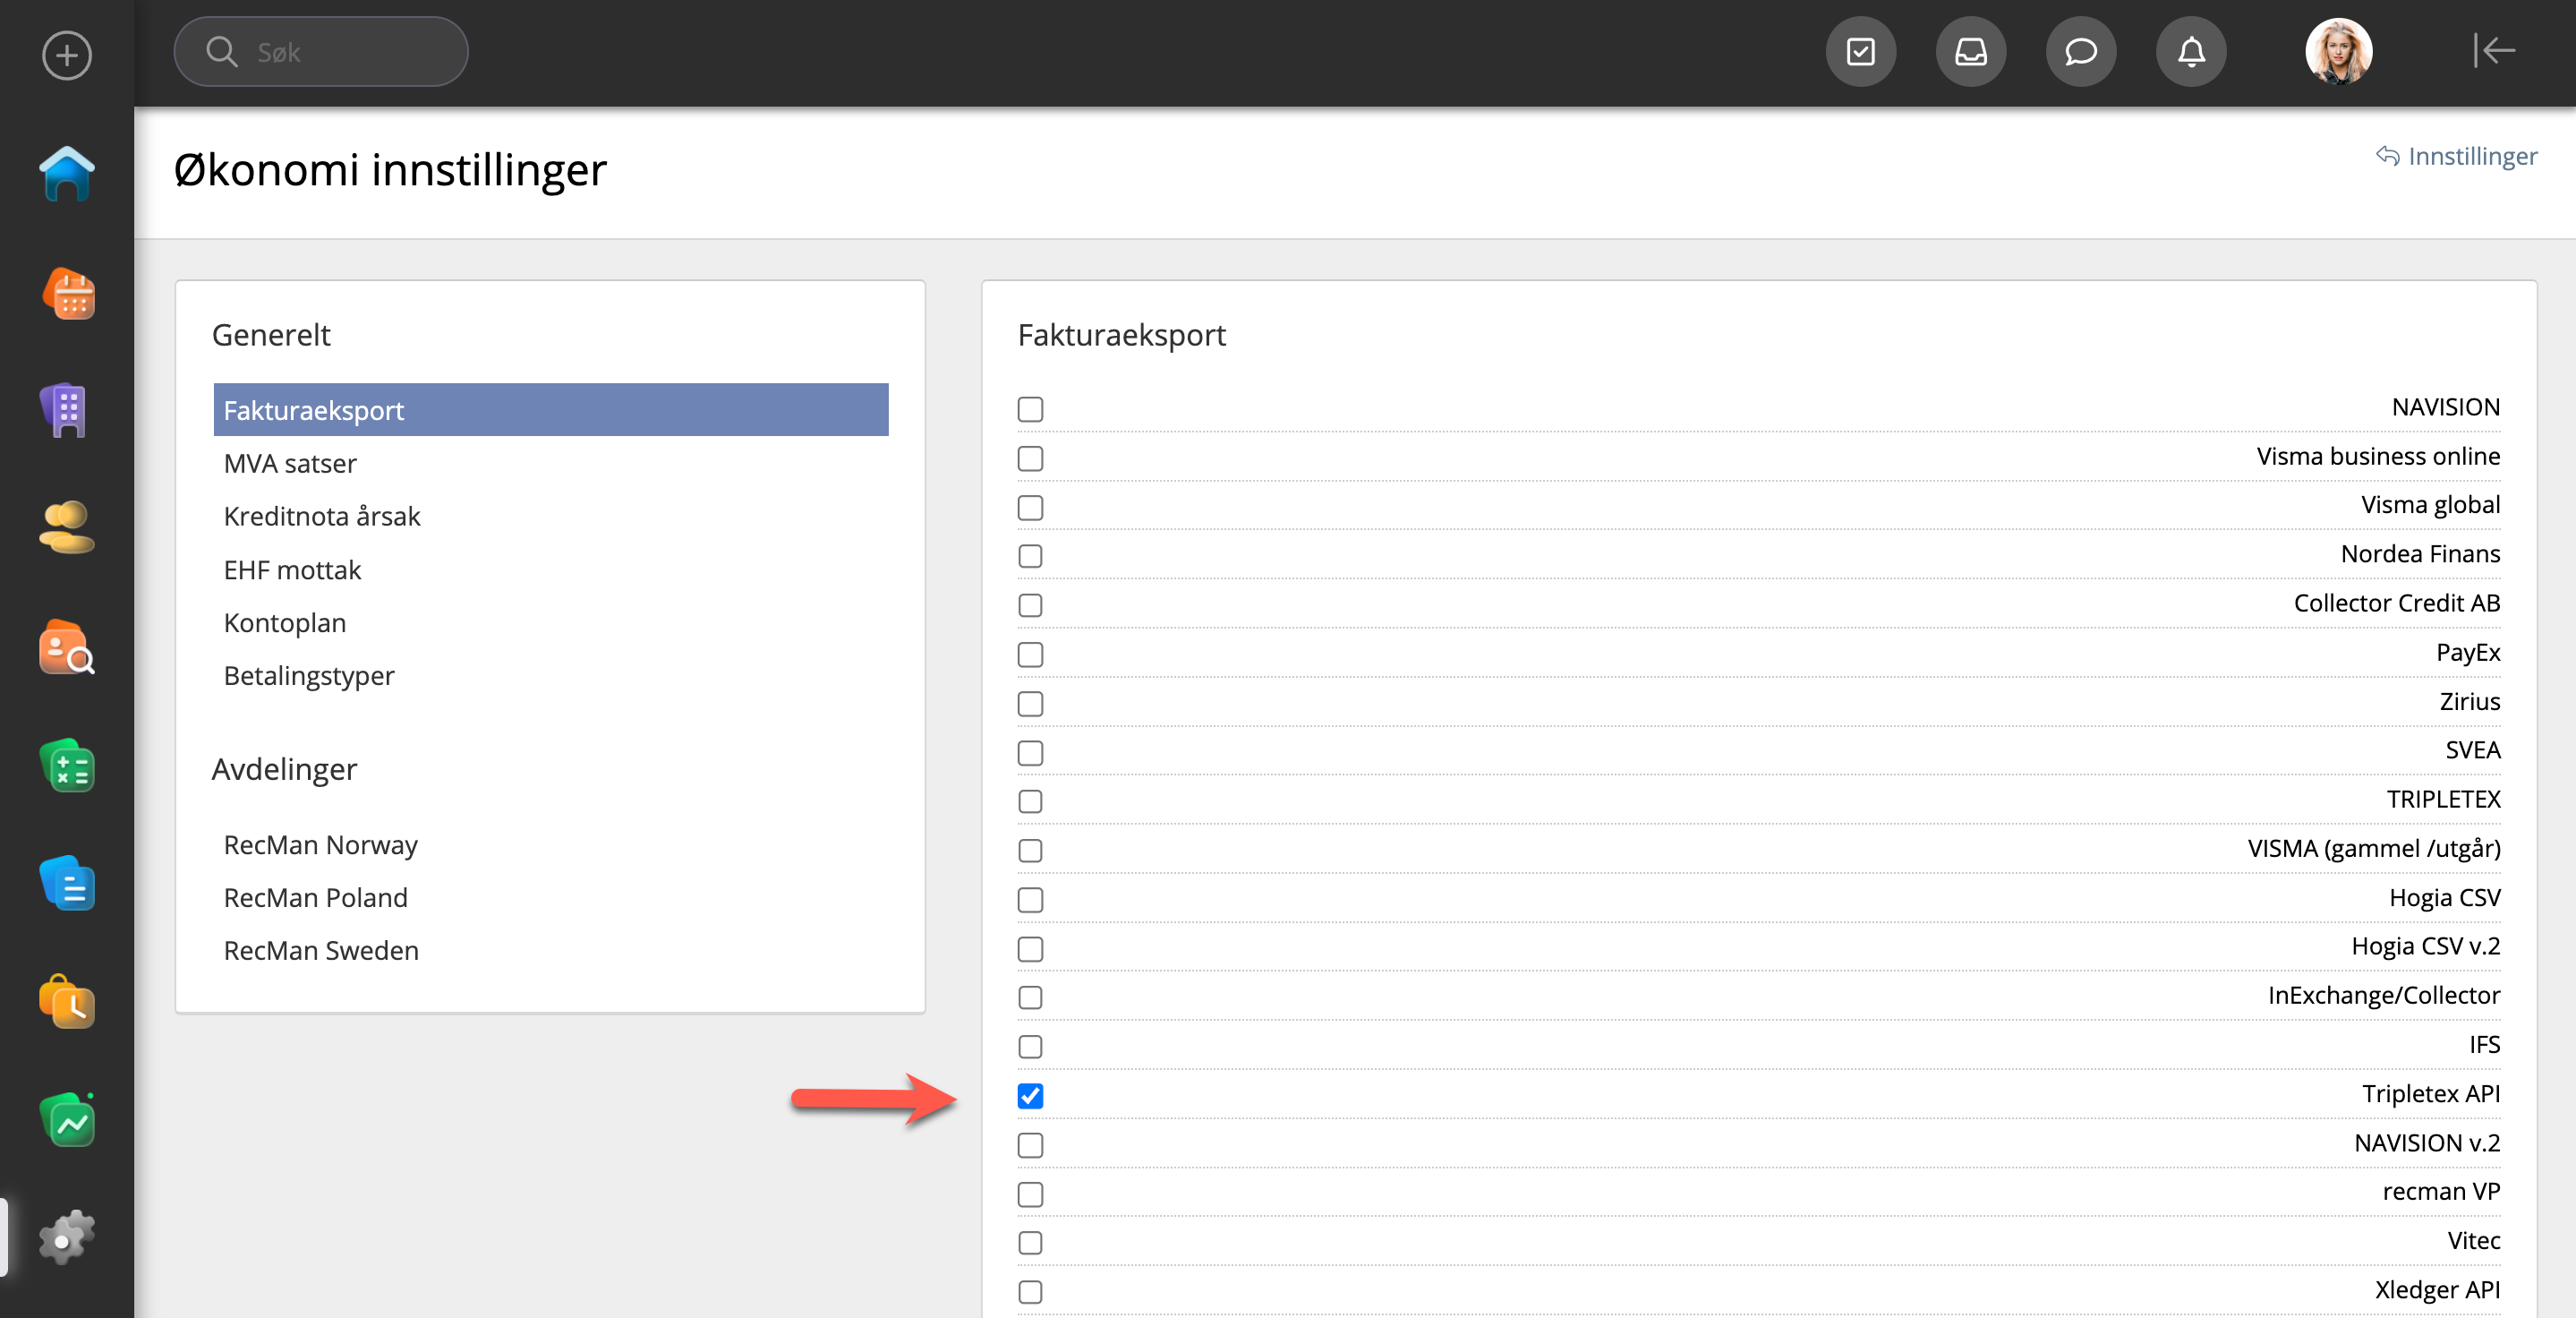Image resolution: width=2576 pixels, height=1318 pixels.
Task: Open the chat bubble icon
Action: pos(2080,52)
